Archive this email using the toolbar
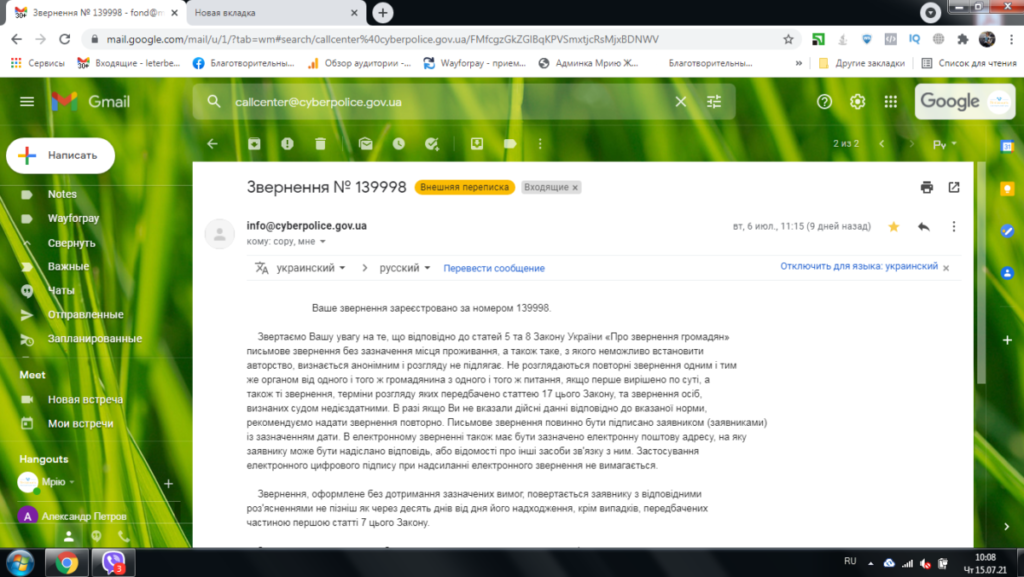The width and height of the screenshot is (1024, 577). [255, 144]
